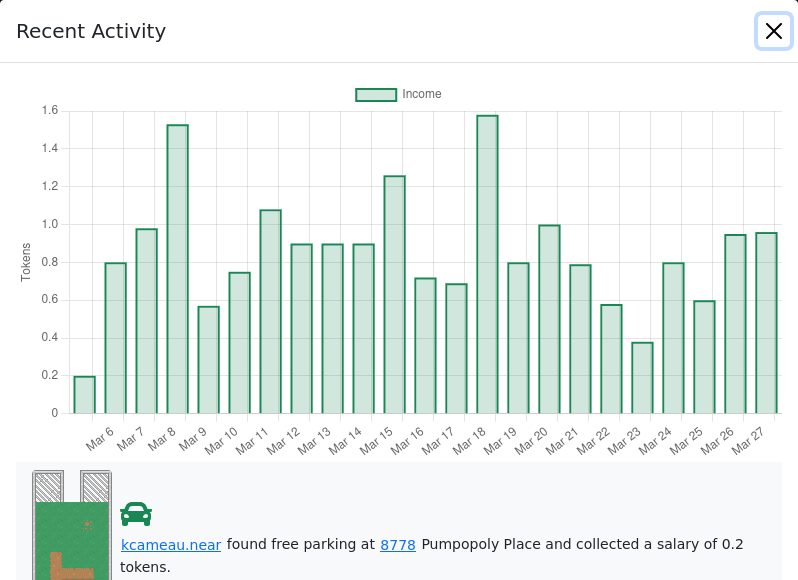The width and height of the screenshot is (798, 580).
Task: Close the Recent Activity dialog
Action: click(774, 31)
